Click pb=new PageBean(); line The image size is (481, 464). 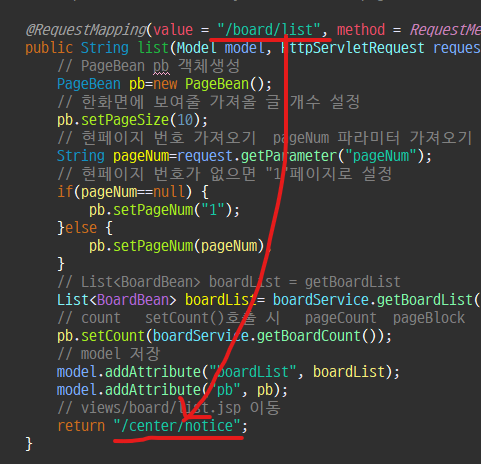[164, 84]
